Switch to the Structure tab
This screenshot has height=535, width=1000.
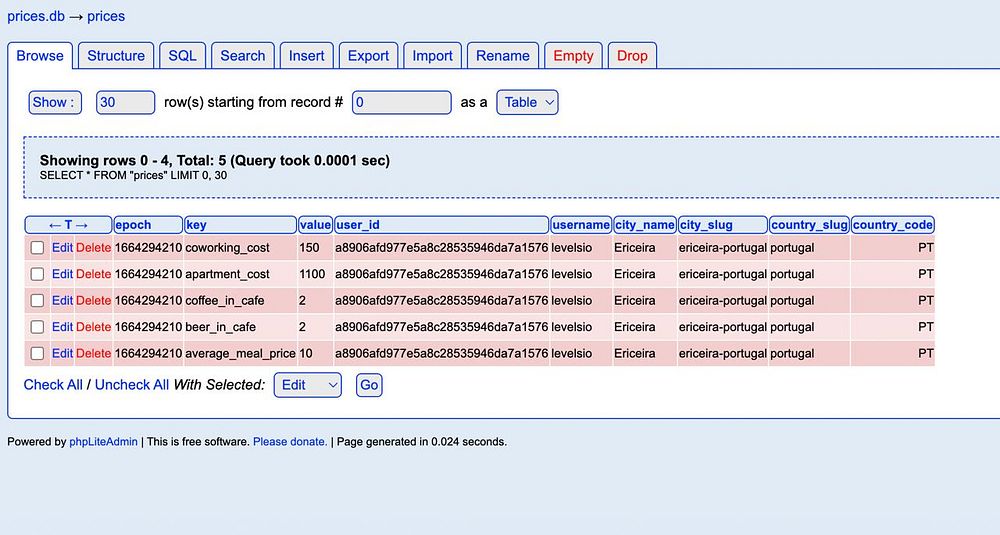tap(116, 56)
